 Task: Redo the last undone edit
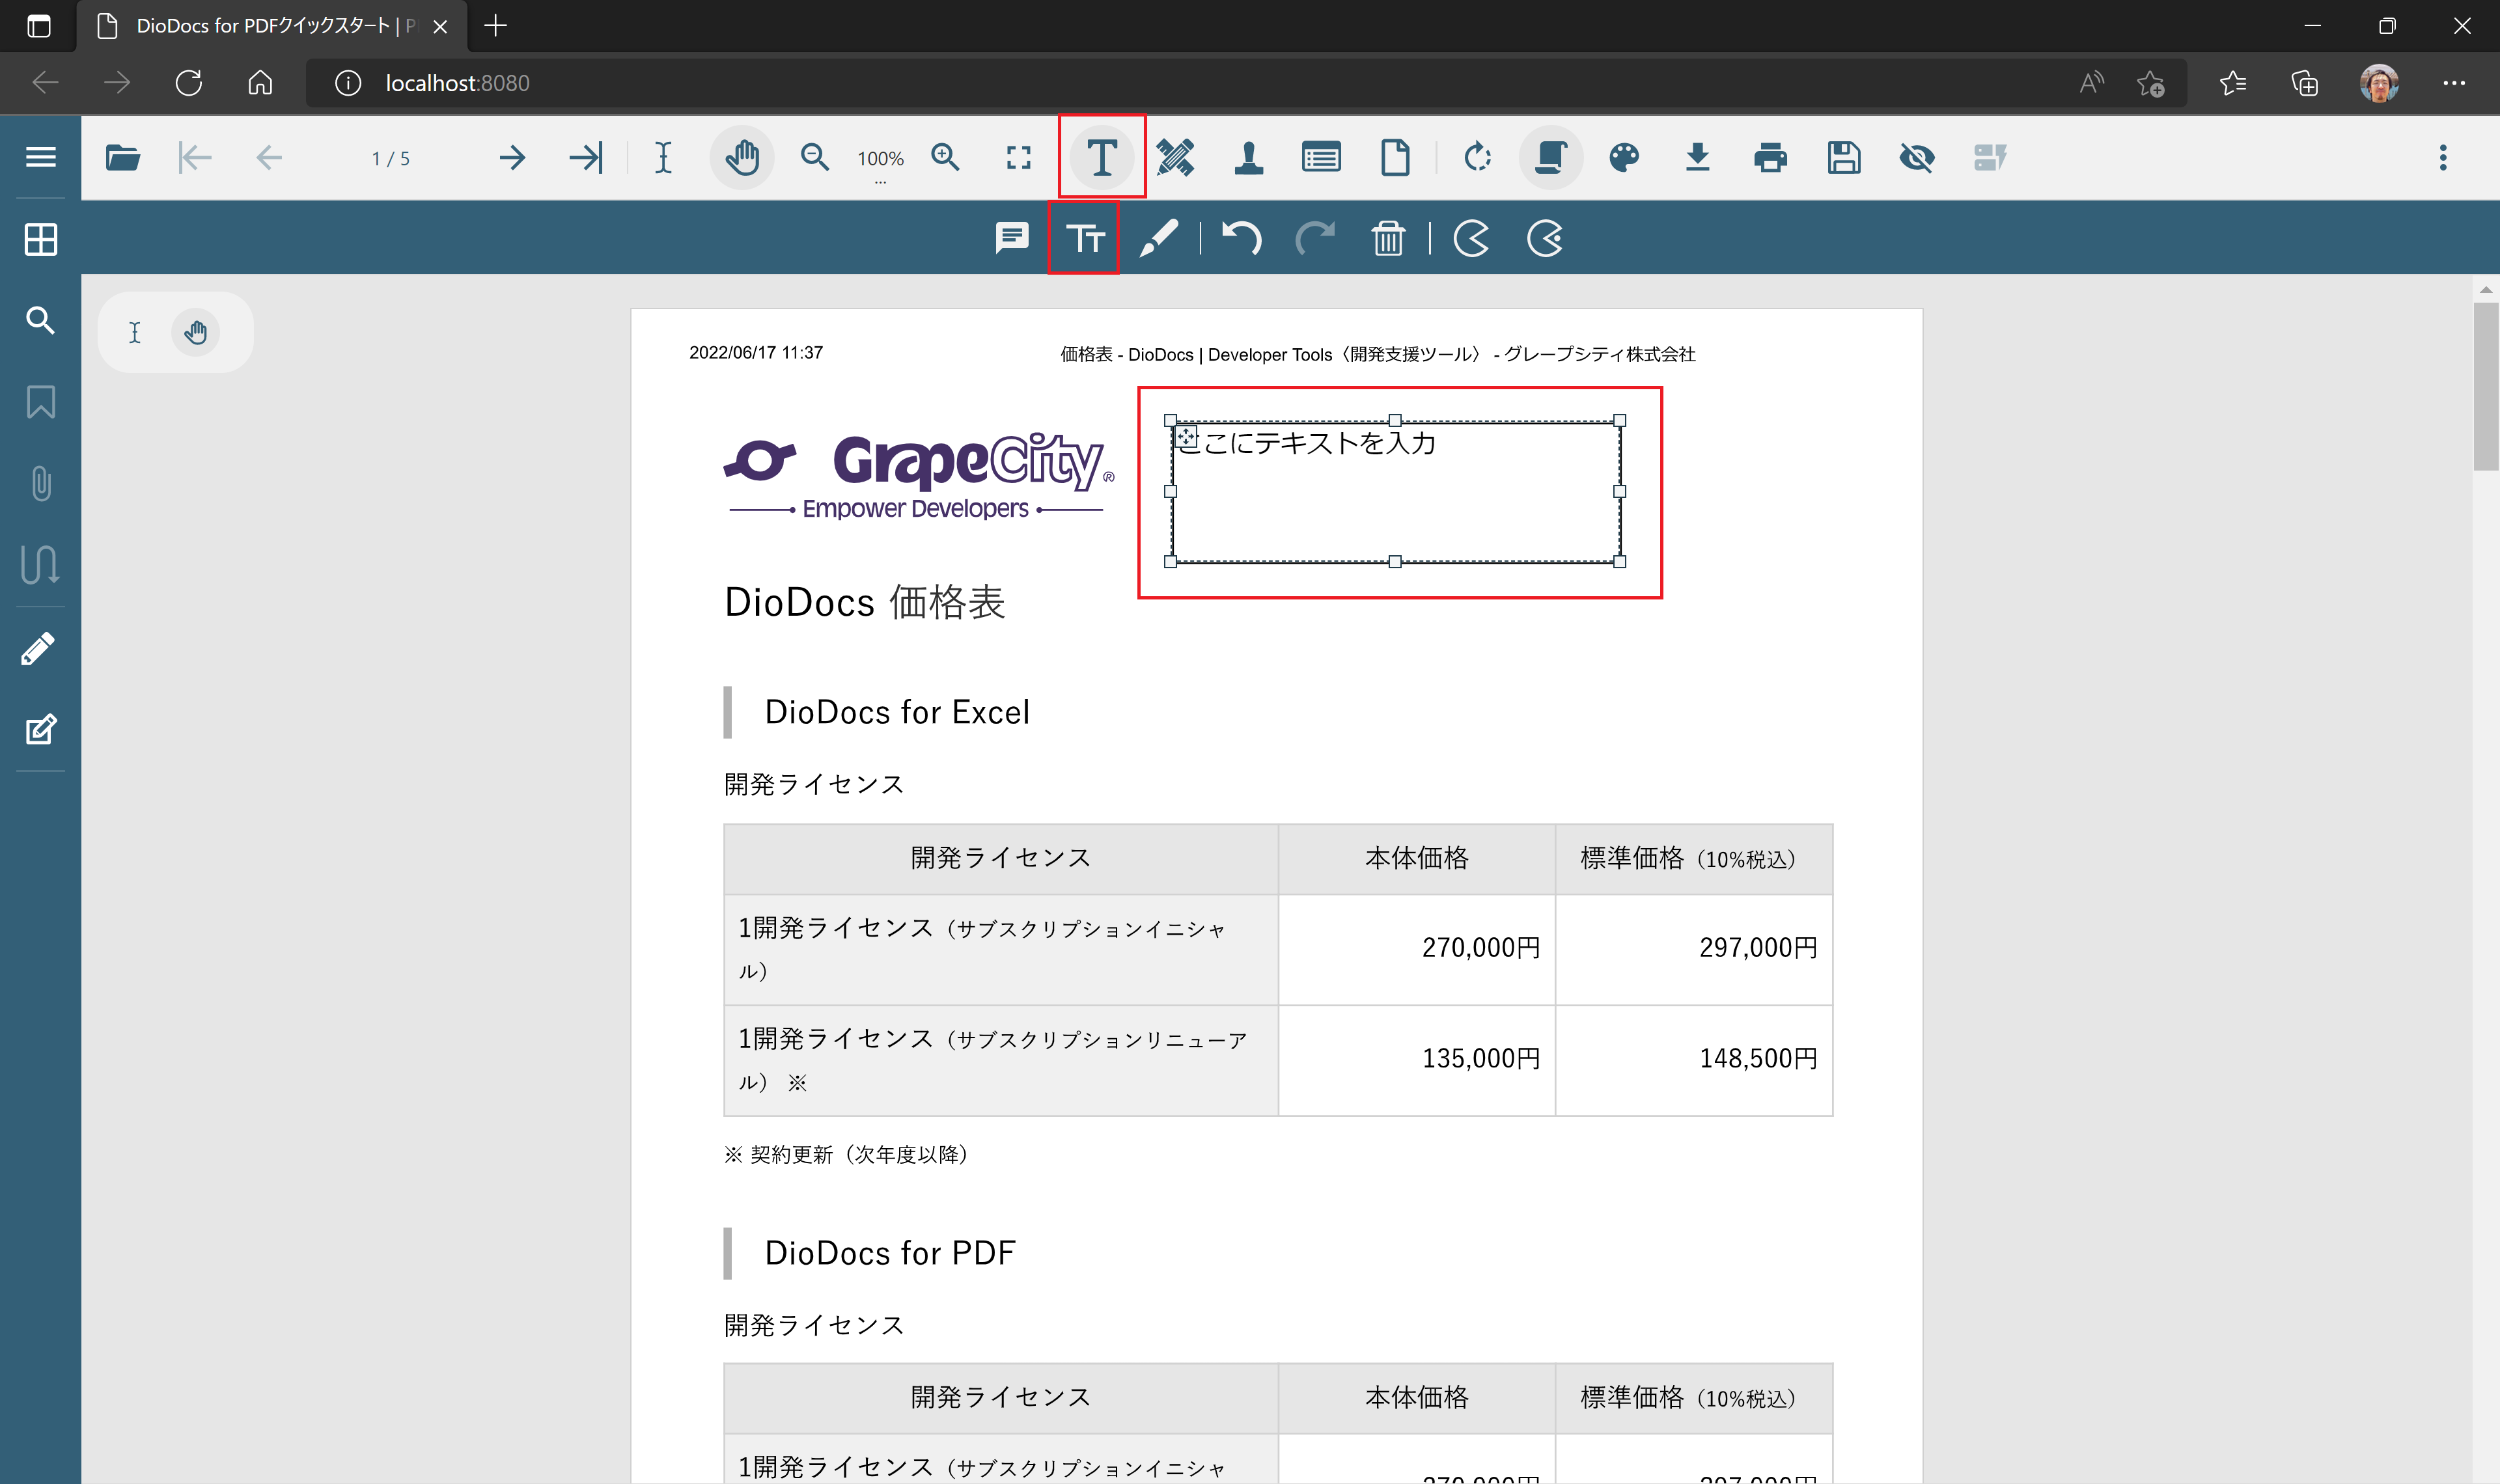[1315, 238]
